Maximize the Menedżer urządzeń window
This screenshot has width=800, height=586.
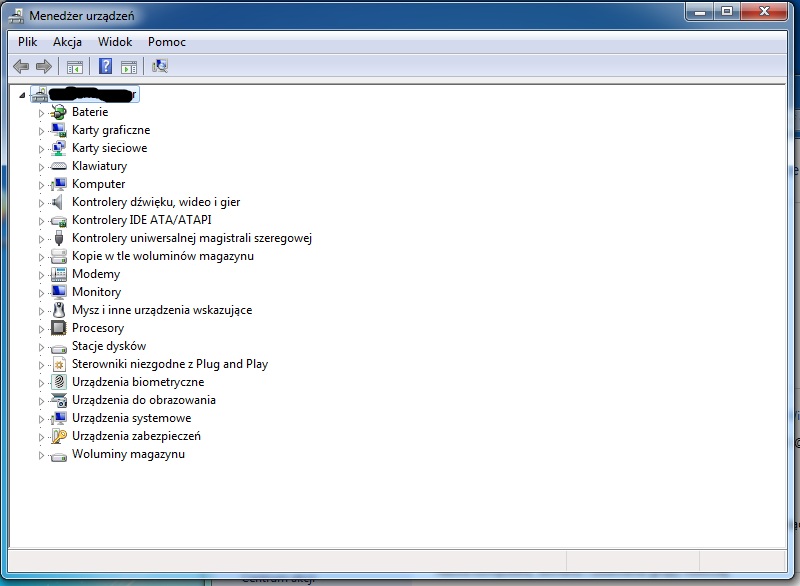[727, 12]
